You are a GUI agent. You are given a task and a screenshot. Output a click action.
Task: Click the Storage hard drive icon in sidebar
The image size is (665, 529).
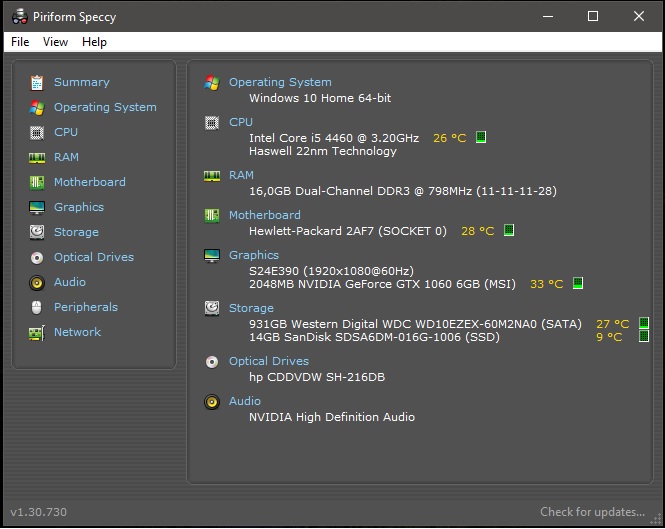point(37,232)
